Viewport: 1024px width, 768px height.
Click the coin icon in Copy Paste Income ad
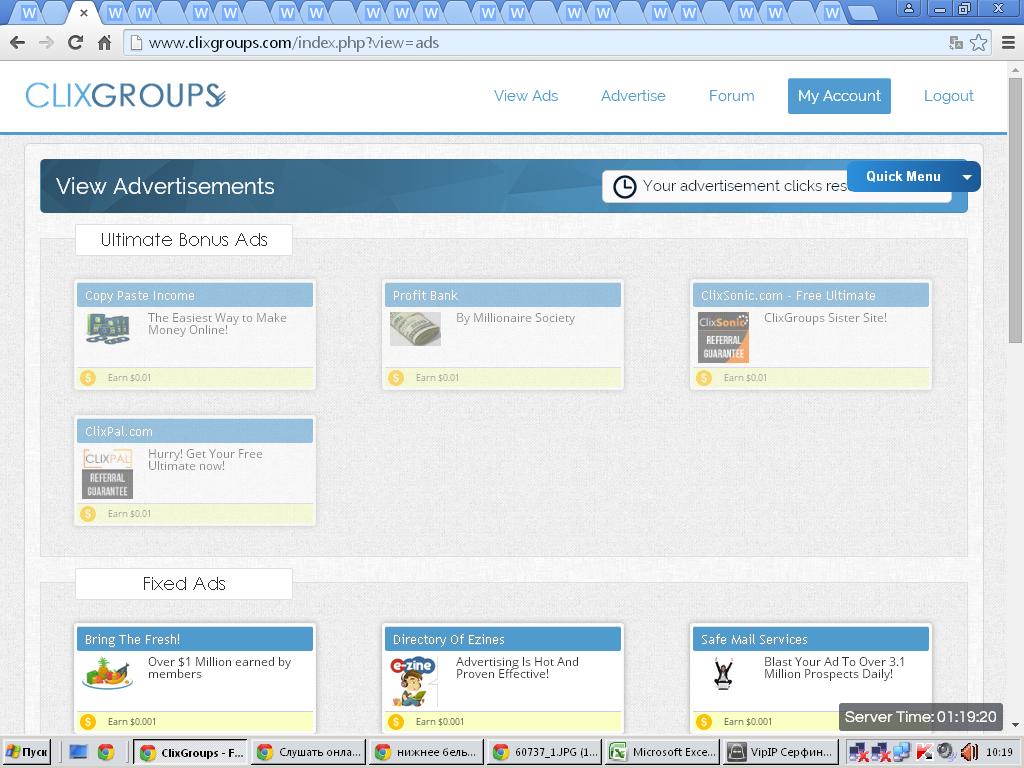[88, 377]
